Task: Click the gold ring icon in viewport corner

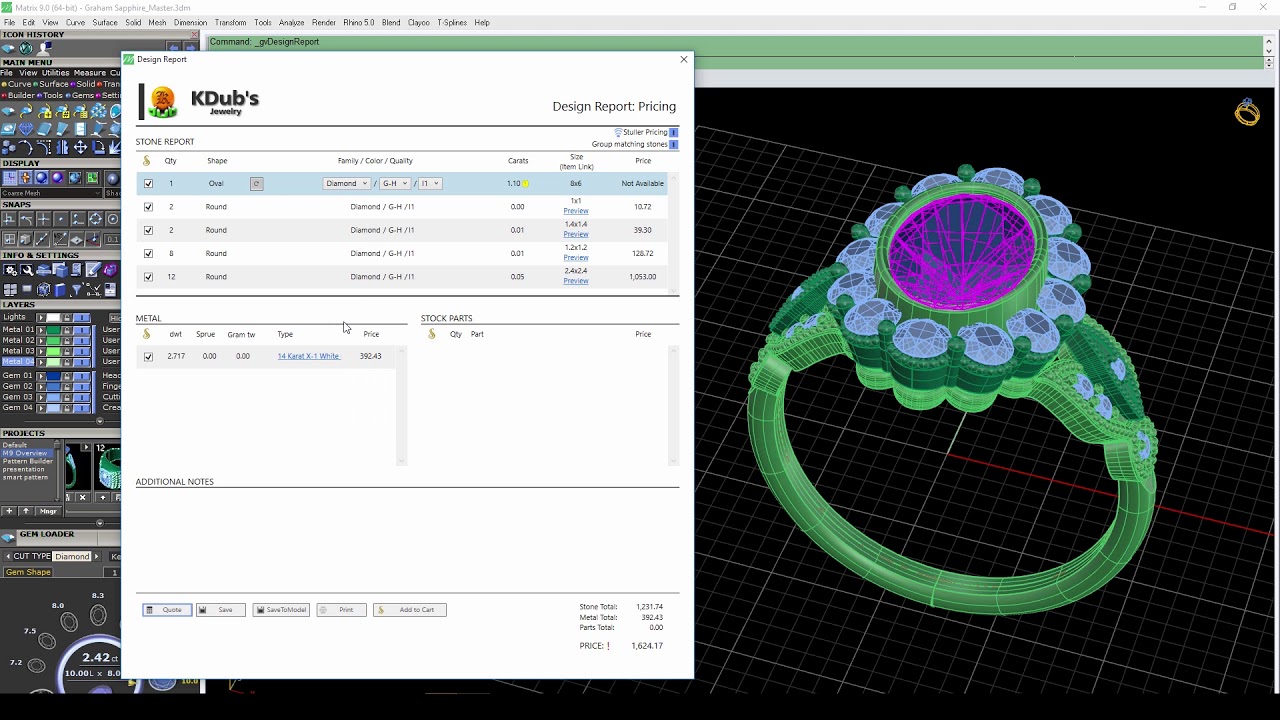Action: [x=1247, y=112]
